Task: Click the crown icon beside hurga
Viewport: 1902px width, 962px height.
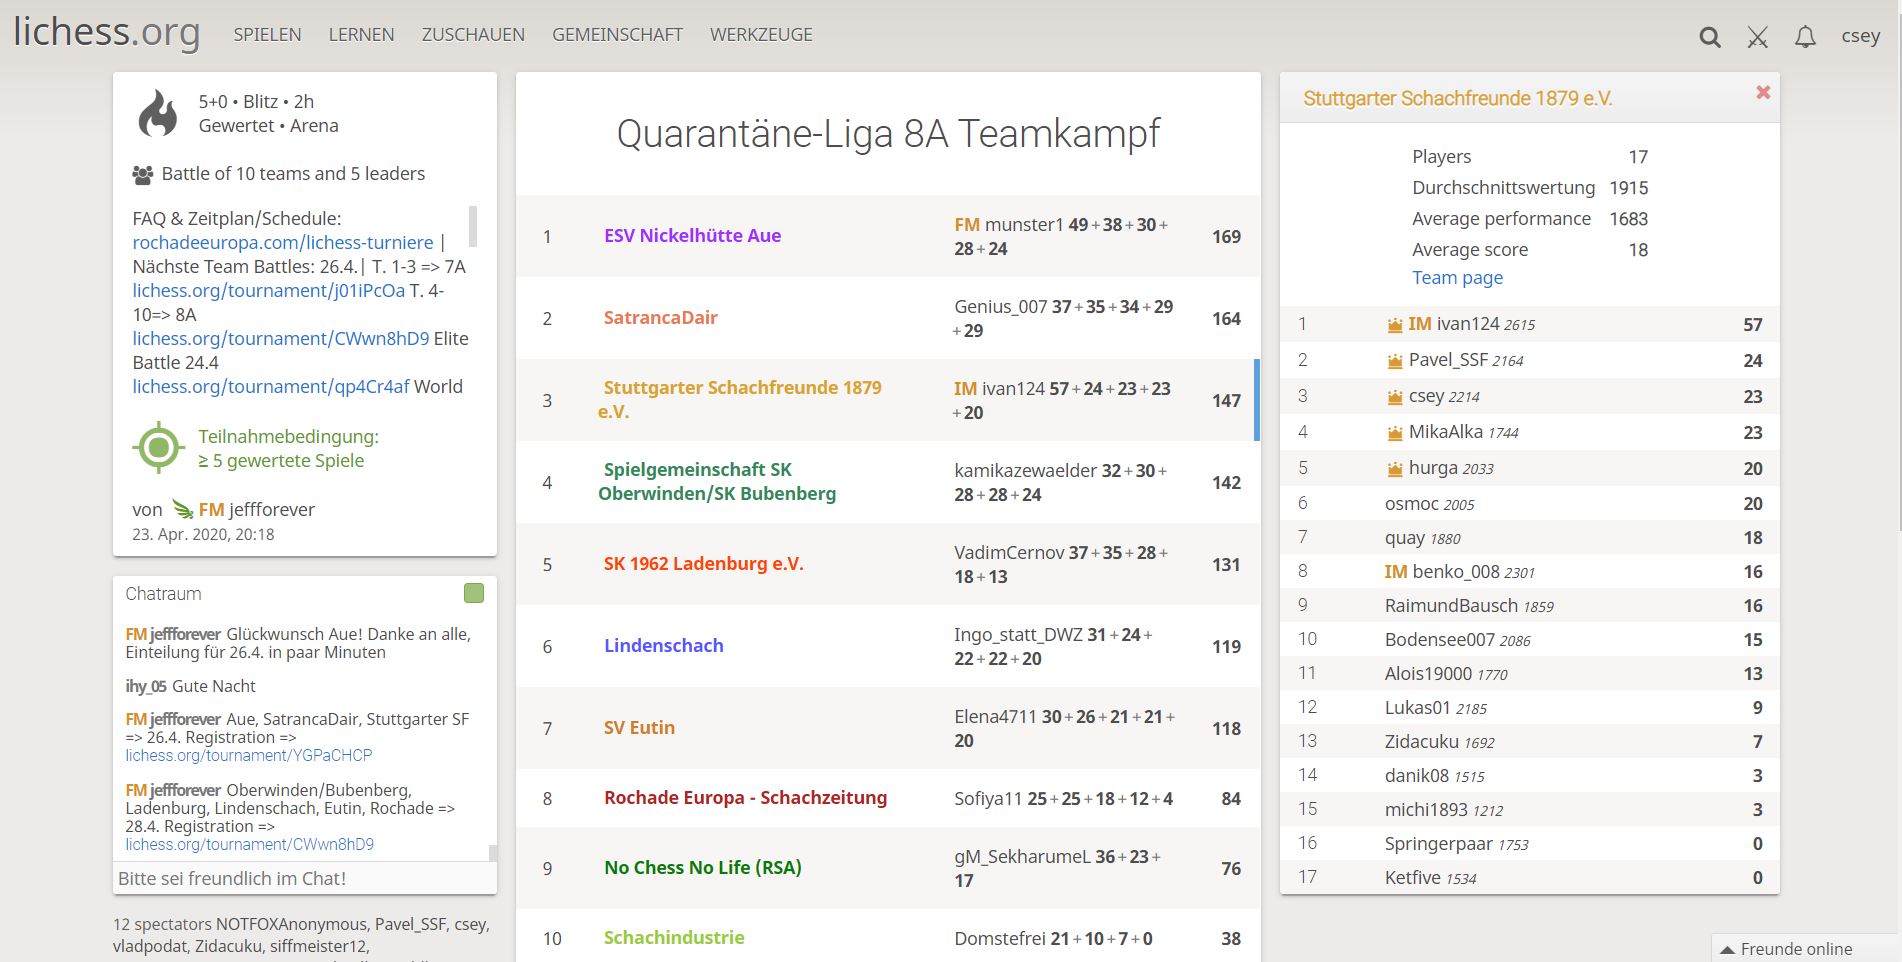Action: pos(1395,469)
